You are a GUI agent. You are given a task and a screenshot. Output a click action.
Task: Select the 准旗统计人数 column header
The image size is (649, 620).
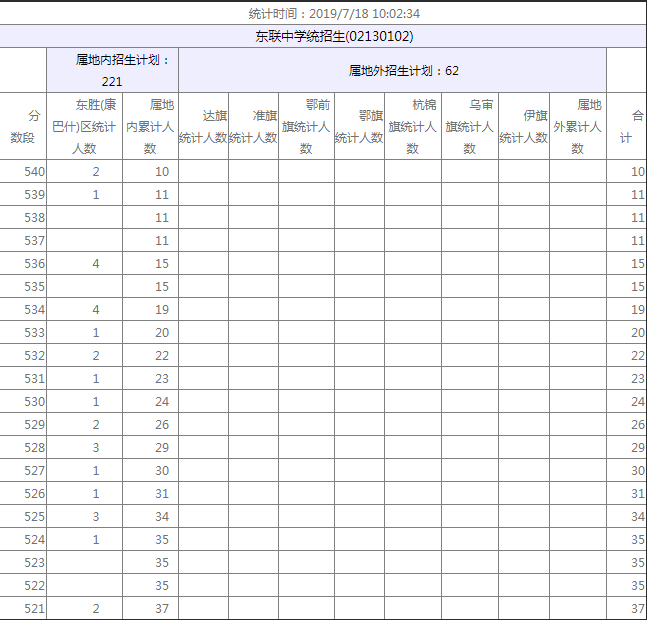coord(253,127)
